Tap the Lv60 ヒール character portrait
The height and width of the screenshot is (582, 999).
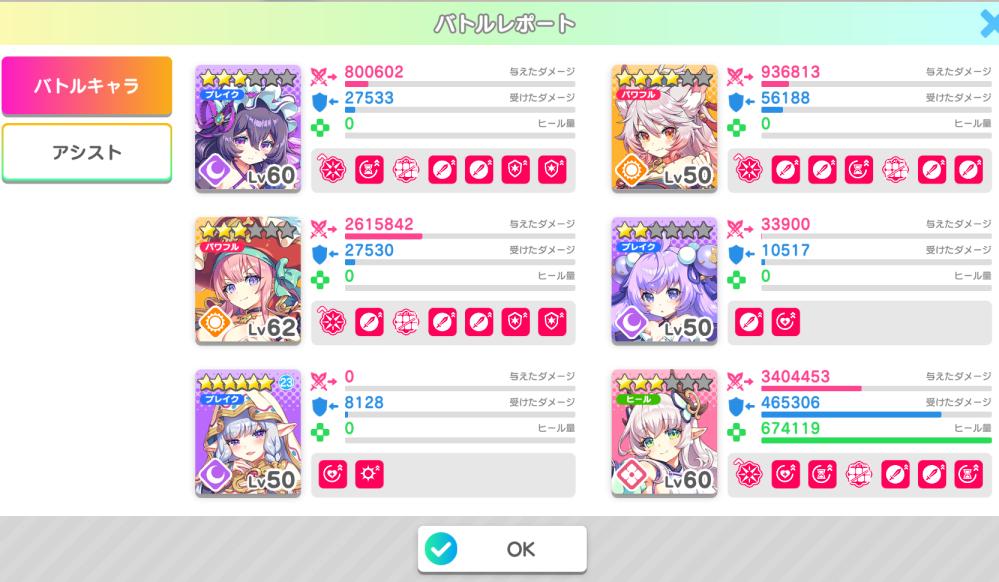tap(665, 433)
